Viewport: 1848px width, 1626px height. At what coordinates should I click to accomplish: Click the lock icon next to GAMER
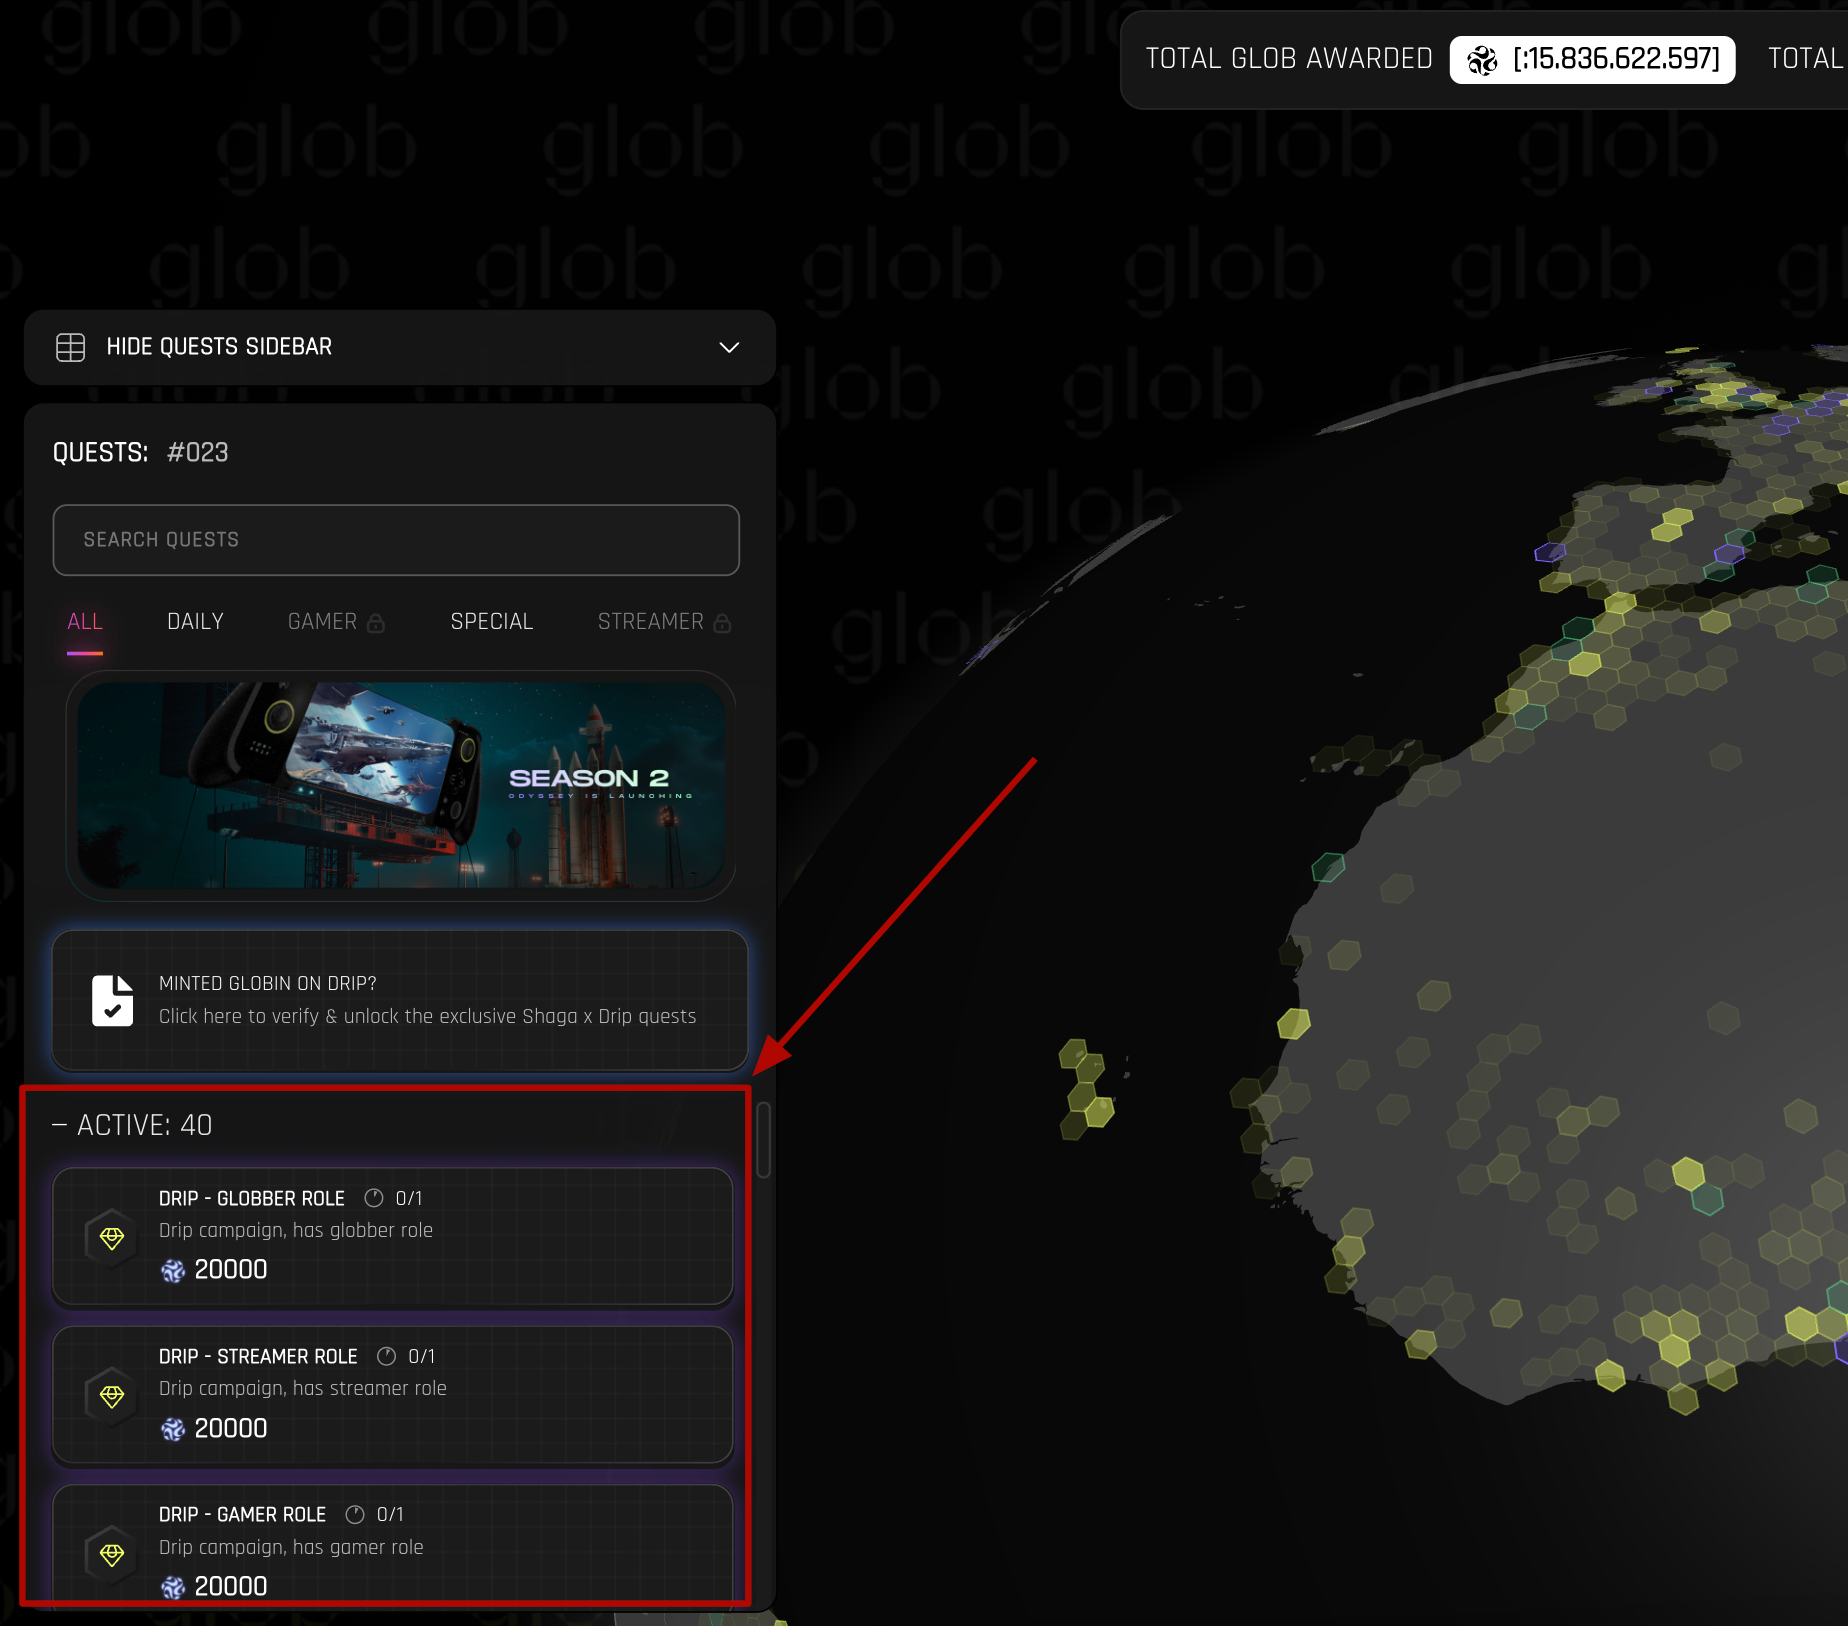click(376, 623)
